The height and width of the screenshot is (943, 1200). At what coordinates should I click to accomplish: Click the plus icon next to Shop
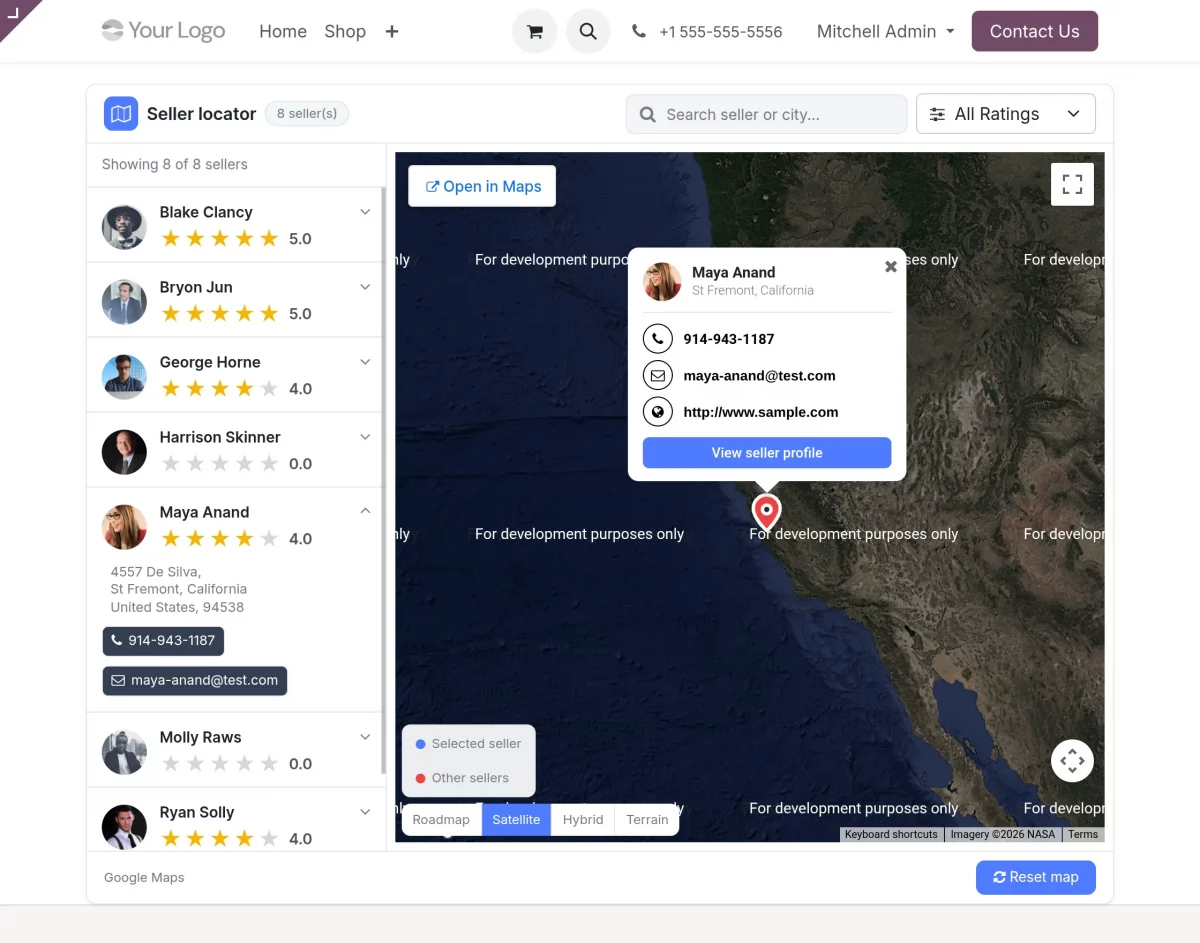coord(392,32)
